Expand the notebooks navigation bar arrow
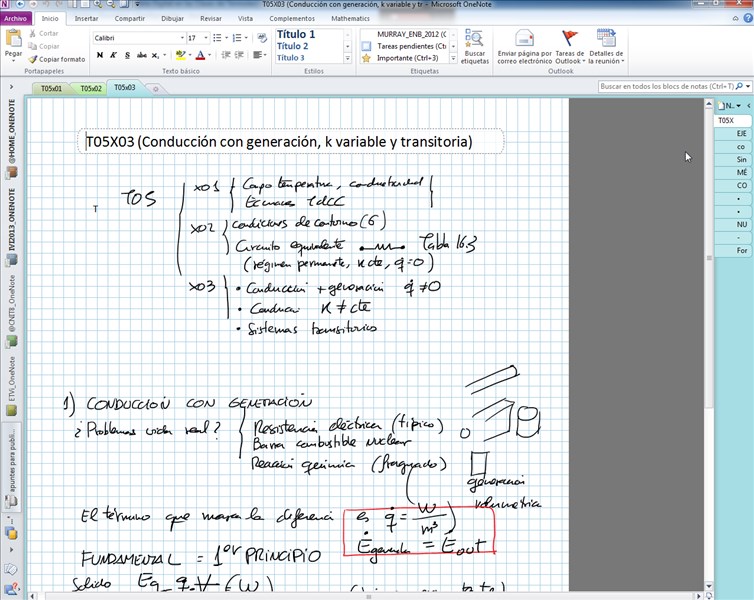The image size is (754, 600). point(11,87)
